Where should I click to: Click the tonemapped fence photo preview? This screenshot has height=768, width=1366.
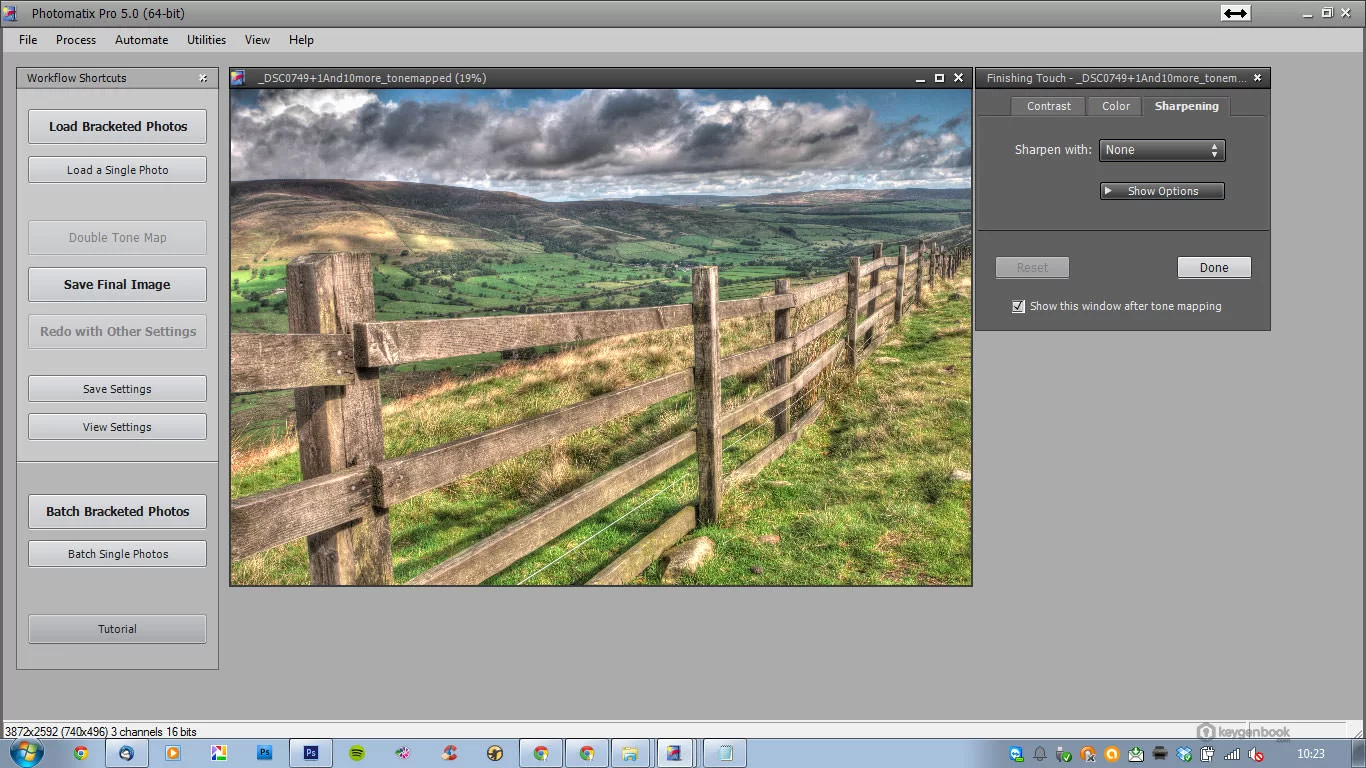(600, 337)
